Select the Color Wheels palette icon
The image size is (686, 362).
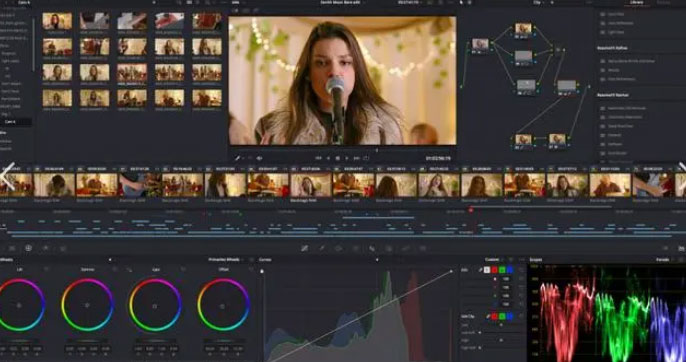28,248
